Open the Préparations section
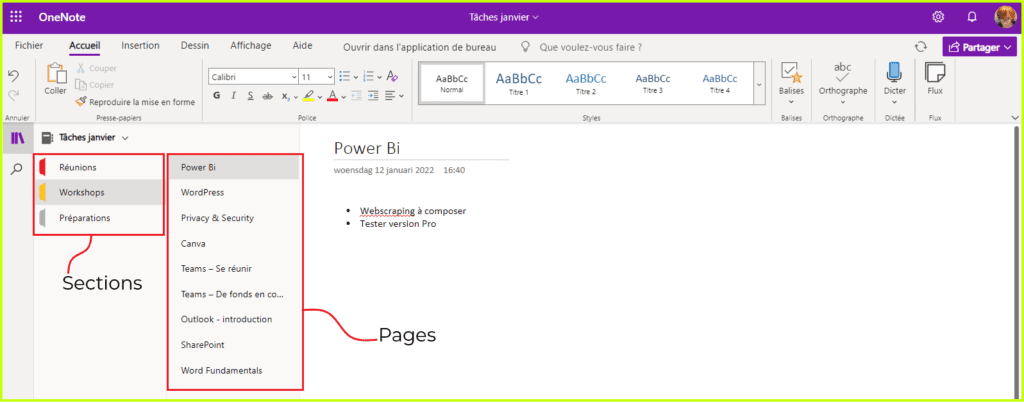 99,218
